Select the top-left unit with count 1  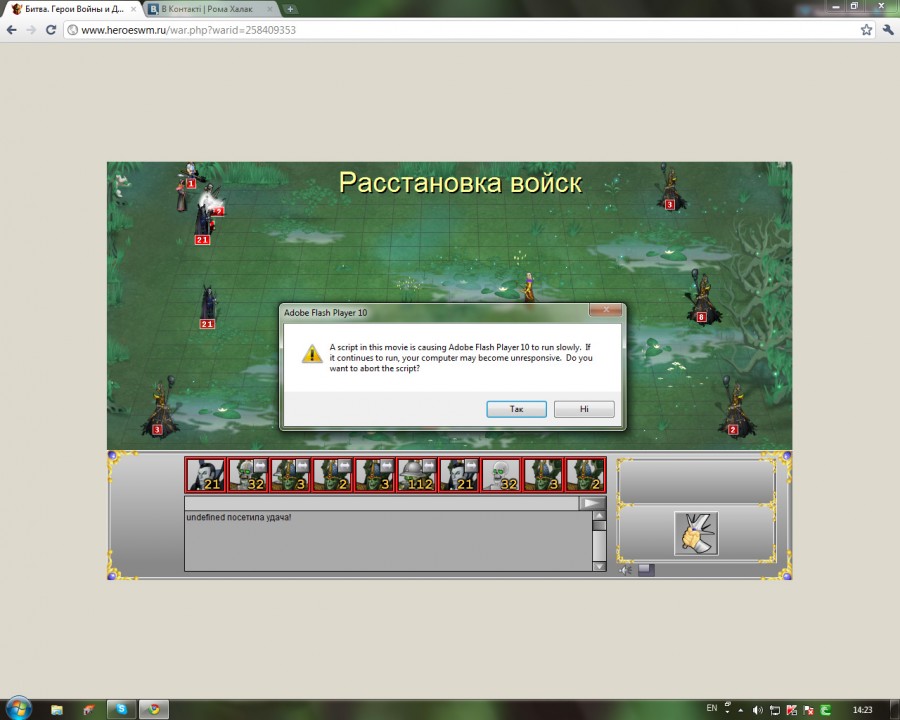[189, 175]
